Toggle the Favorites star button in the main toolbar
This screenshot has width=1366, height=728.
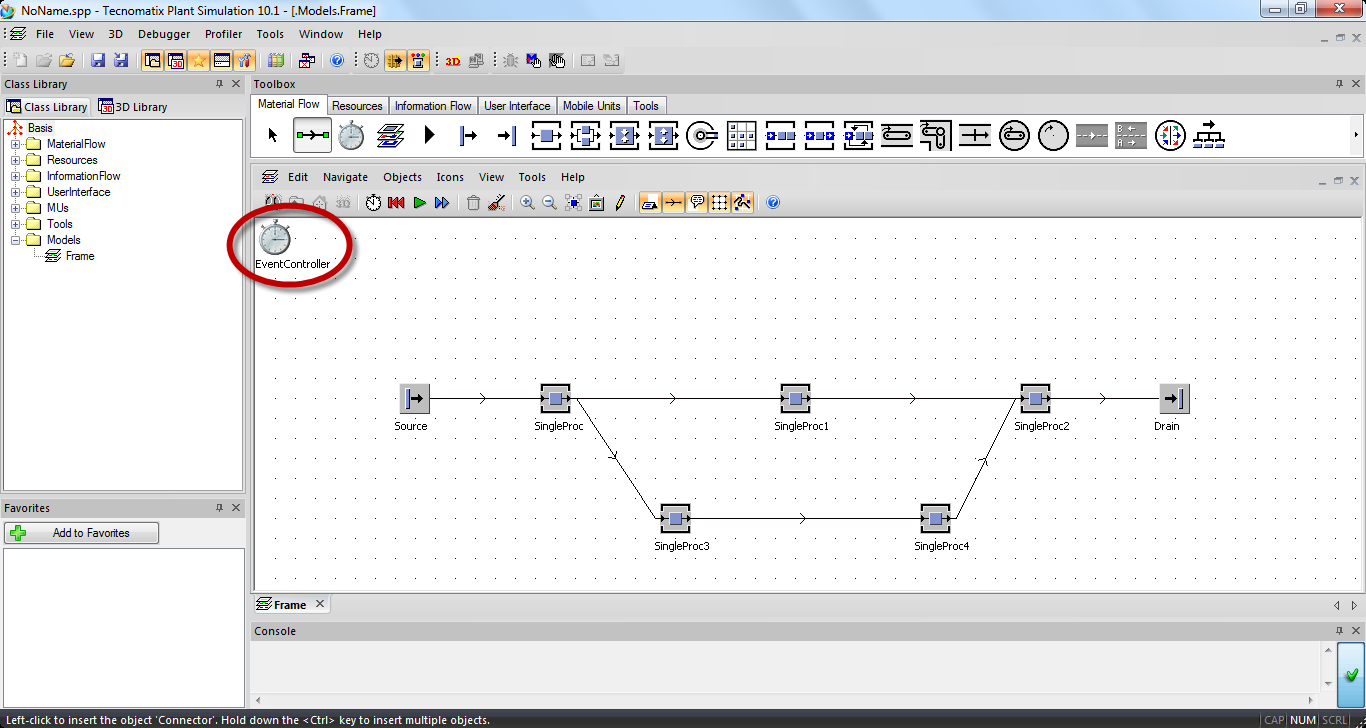[x=199, y=61]
